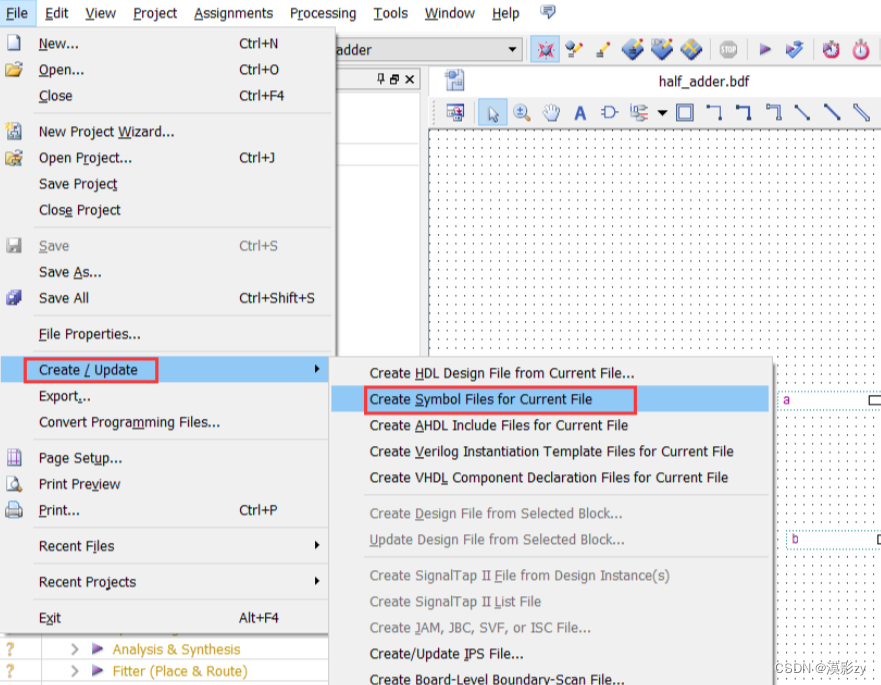Open the Edit menu
The width and height of the screenshot is (881, 685).
pos(56,13)
